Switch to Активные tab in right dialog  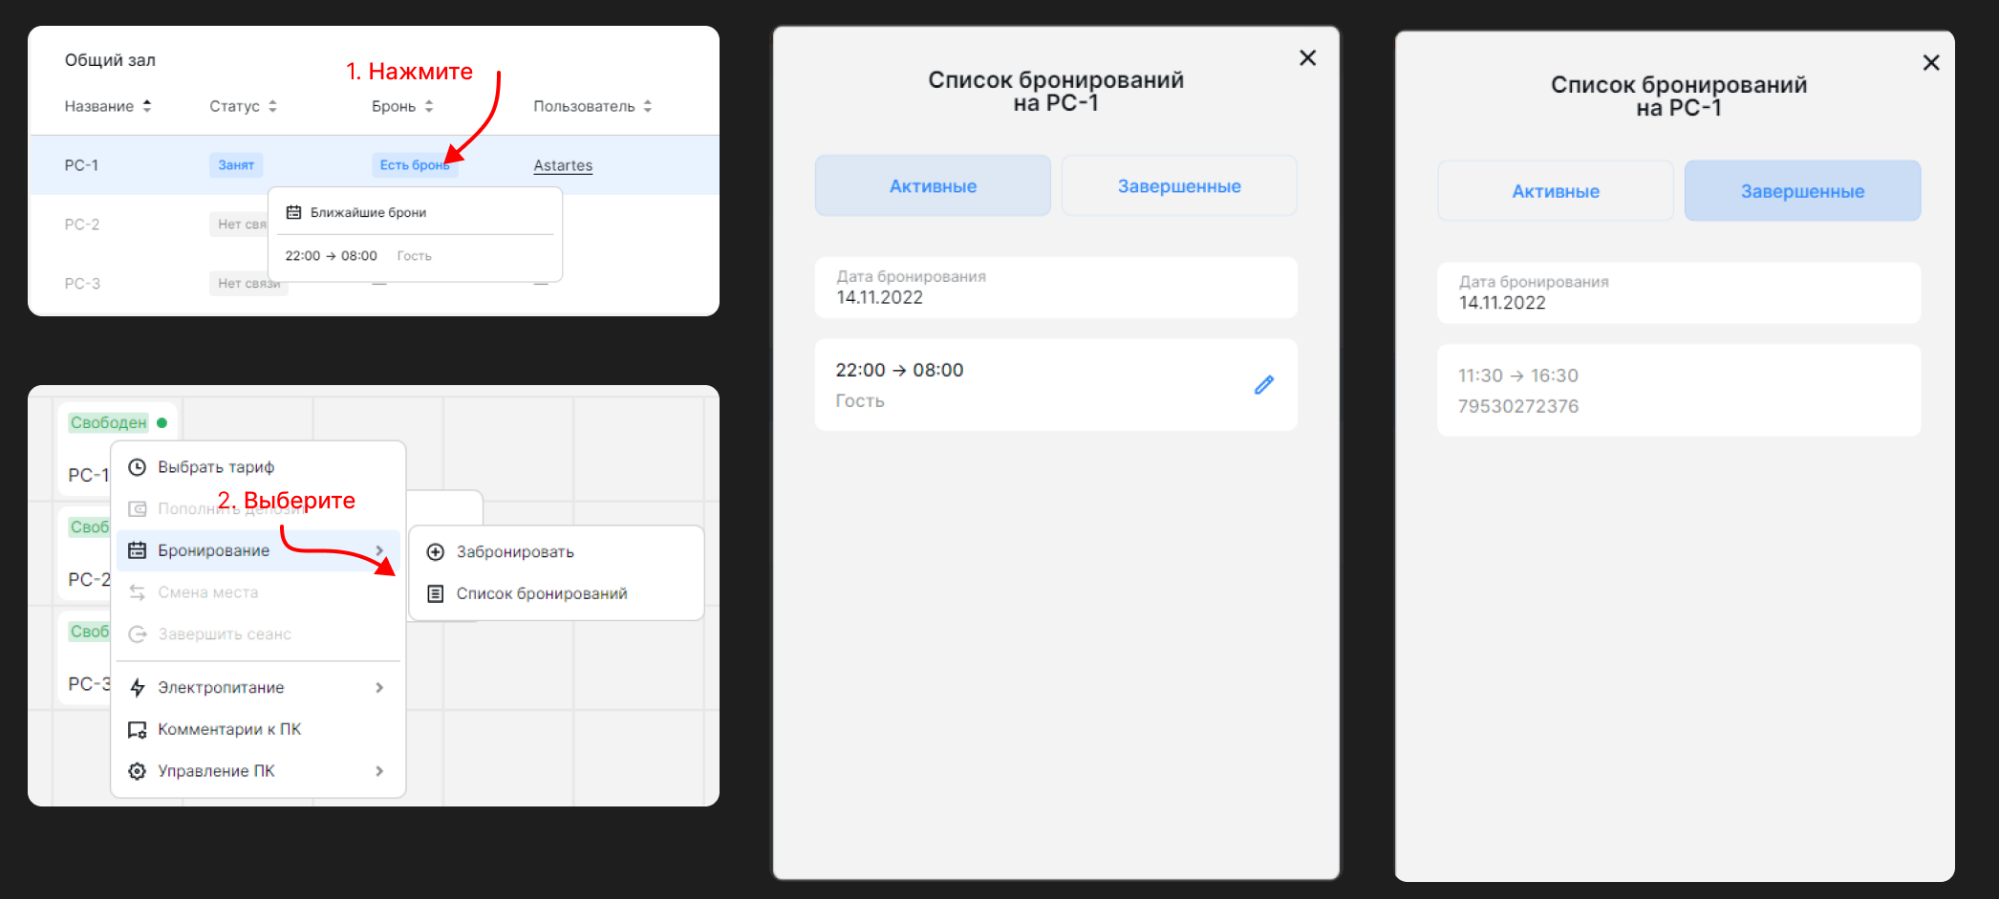click(x=1555, y=191)
